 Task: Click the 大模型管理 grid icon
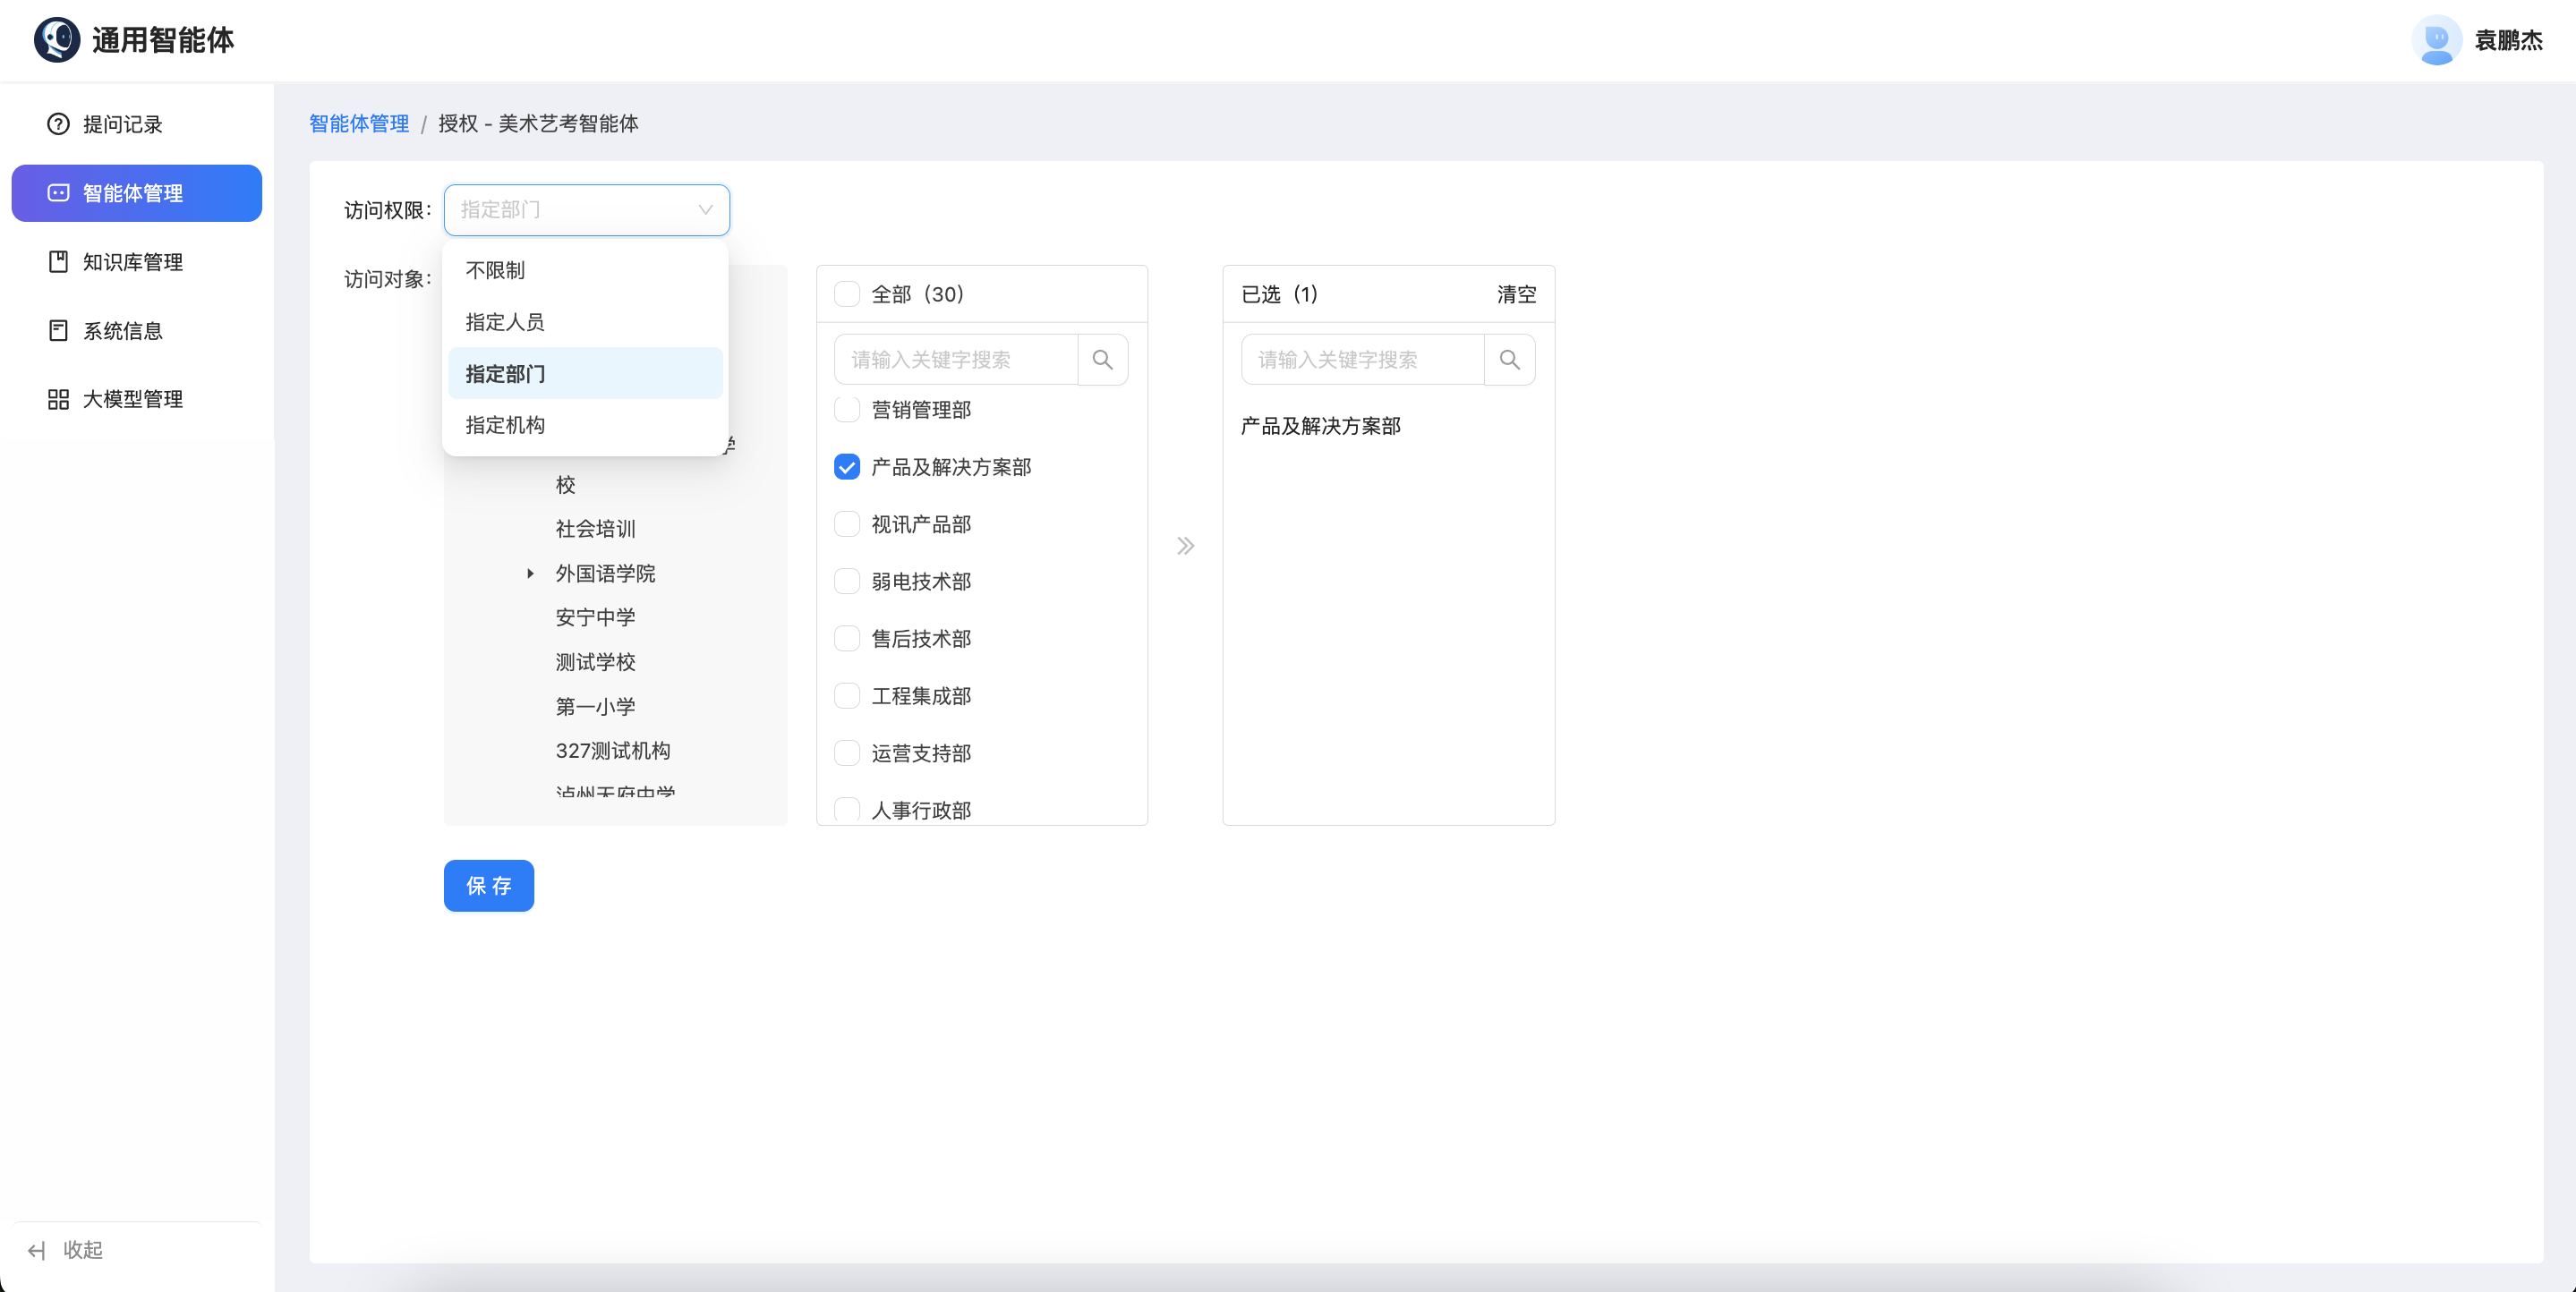tap(58, 399)
